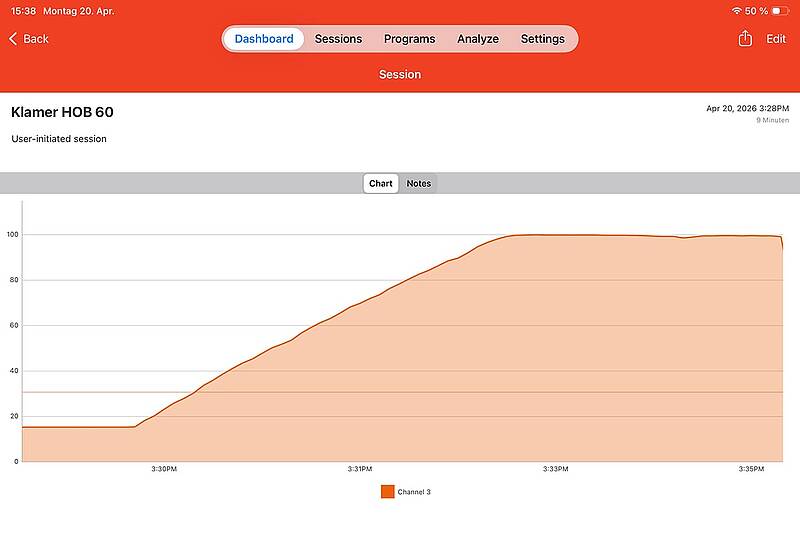The image size is (800, 556).
Task: Tap the Wi-Fi status icon
Action: (x=736, y=10)
